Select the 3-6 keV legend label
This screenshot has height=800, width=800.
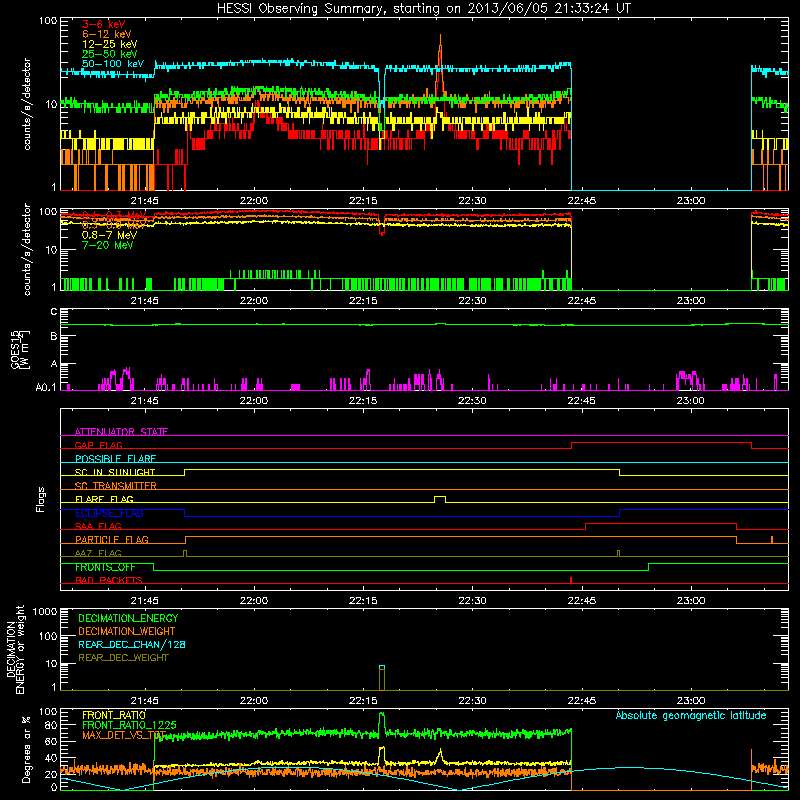click(104, 24)
